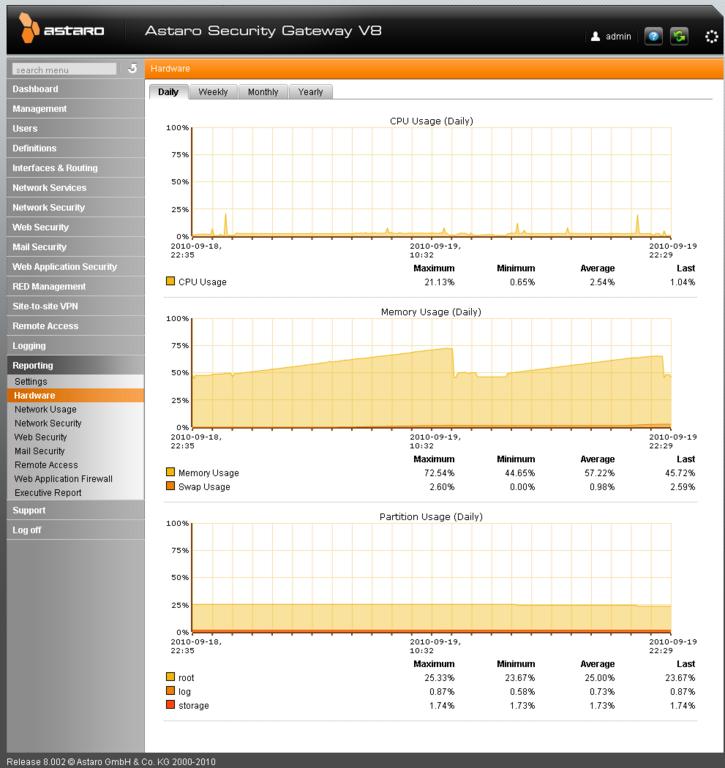
Task: Click the Release 8.002 footer text
Action: [111, 762]
